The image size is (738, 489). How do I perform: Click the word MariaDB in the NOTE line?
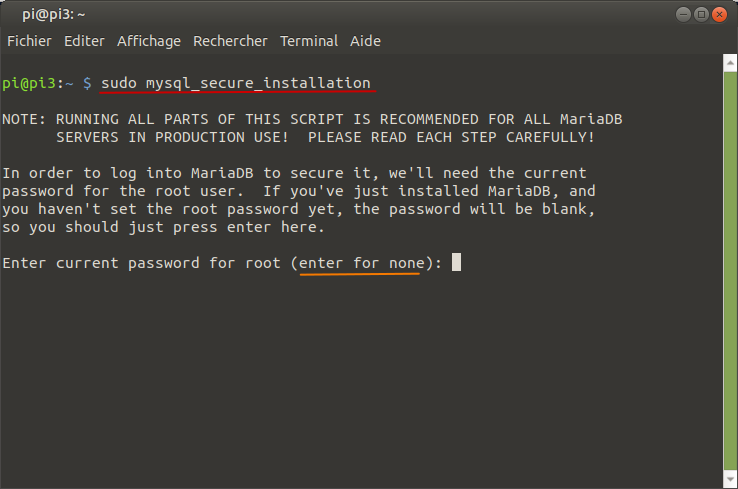[591, 119]
